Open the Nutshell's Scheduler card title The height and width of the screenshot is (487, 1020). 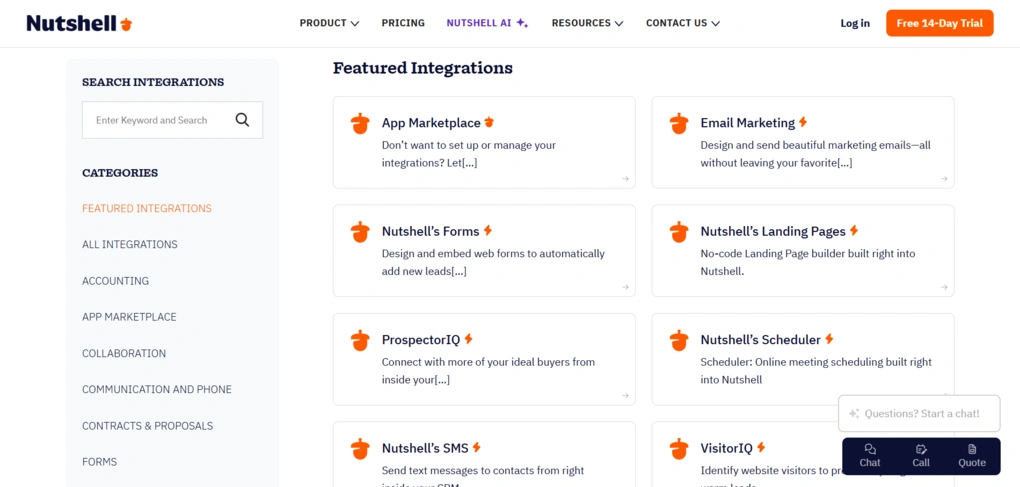(760, 340)
